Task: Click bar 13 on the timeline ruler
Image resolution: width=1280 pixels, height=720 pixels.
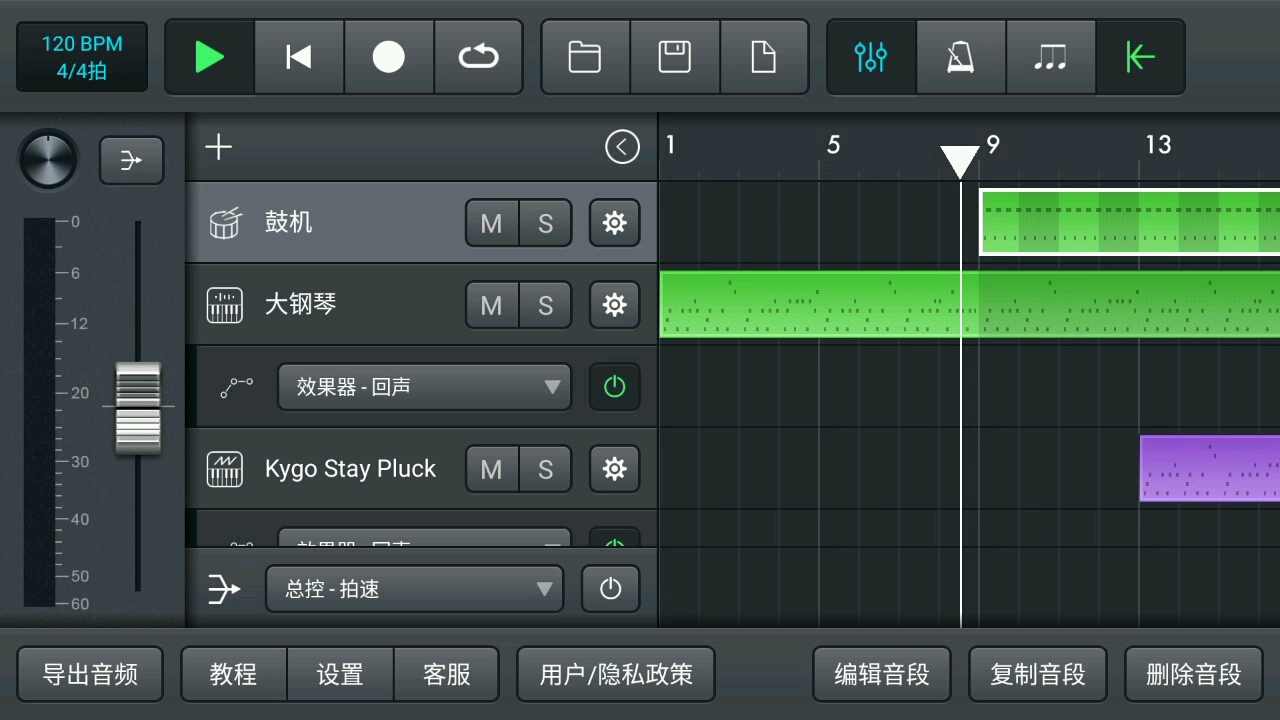Action: [x=1158, y=146]
